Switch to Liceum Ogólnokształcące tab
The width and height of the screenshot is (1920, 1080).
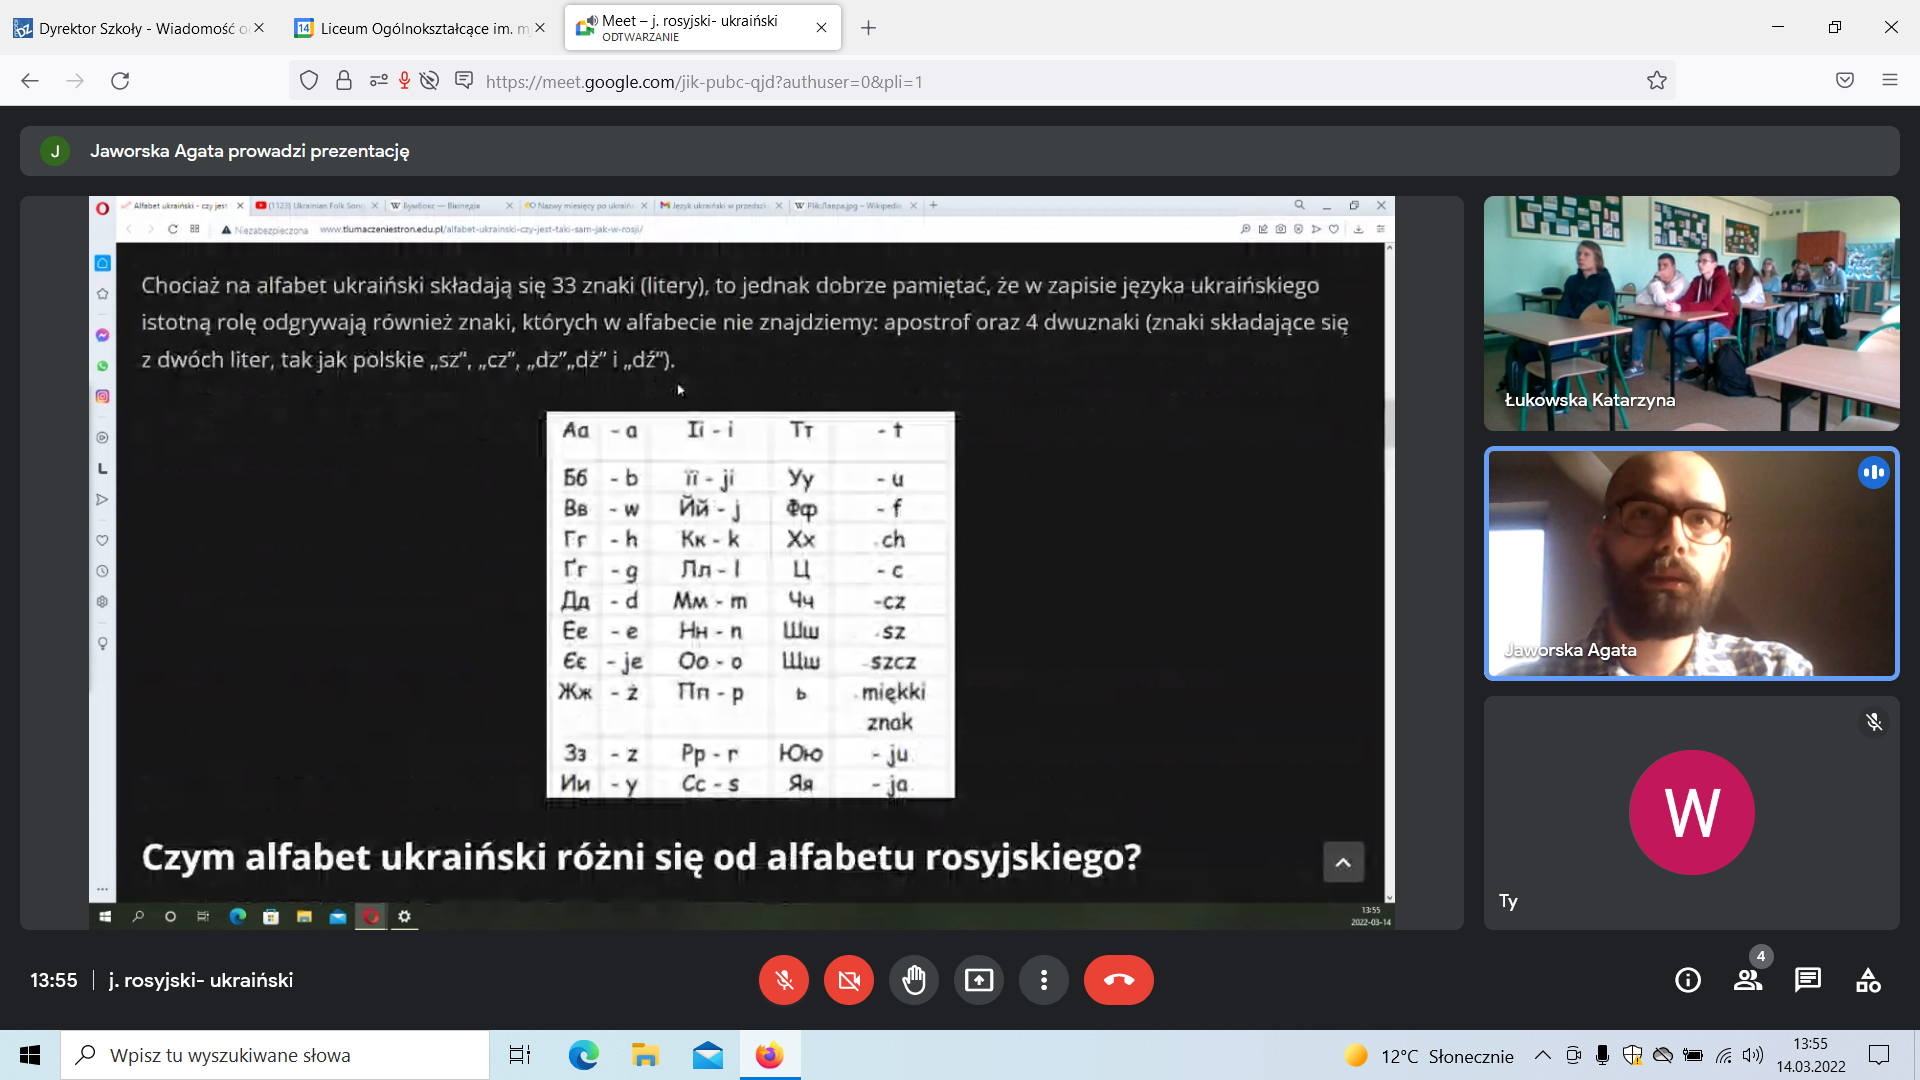(420, 28)
